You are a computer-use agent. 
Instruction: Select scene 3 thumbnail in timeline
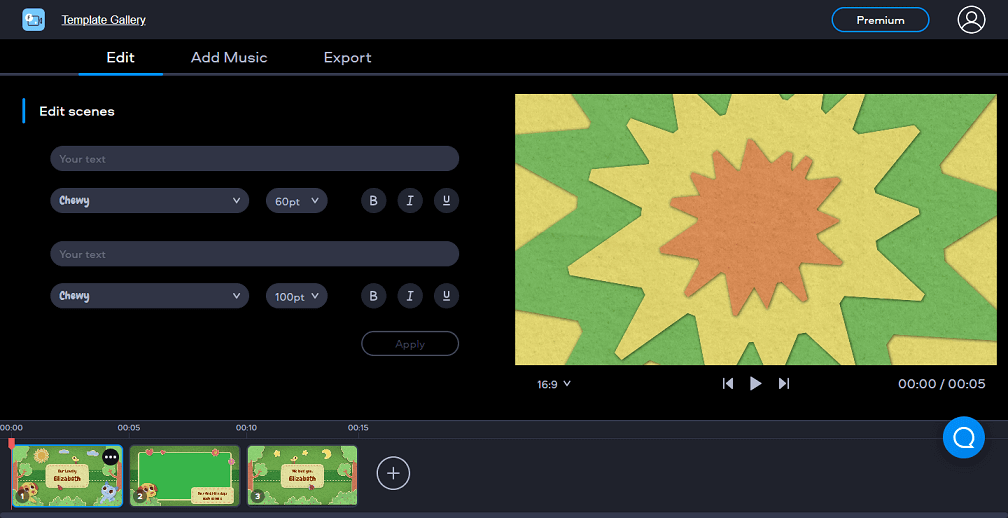pyautogui.click(x=302, y=476)
